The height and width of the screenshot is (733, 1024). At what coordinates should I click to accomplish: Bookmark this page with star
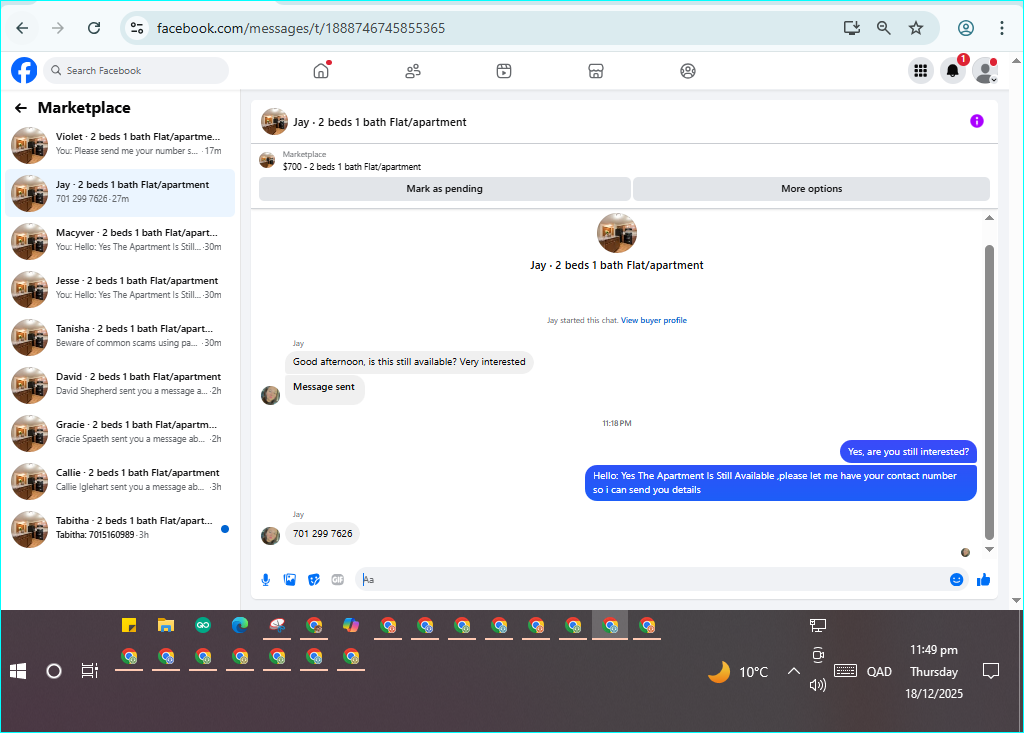(x=916, y=28)
